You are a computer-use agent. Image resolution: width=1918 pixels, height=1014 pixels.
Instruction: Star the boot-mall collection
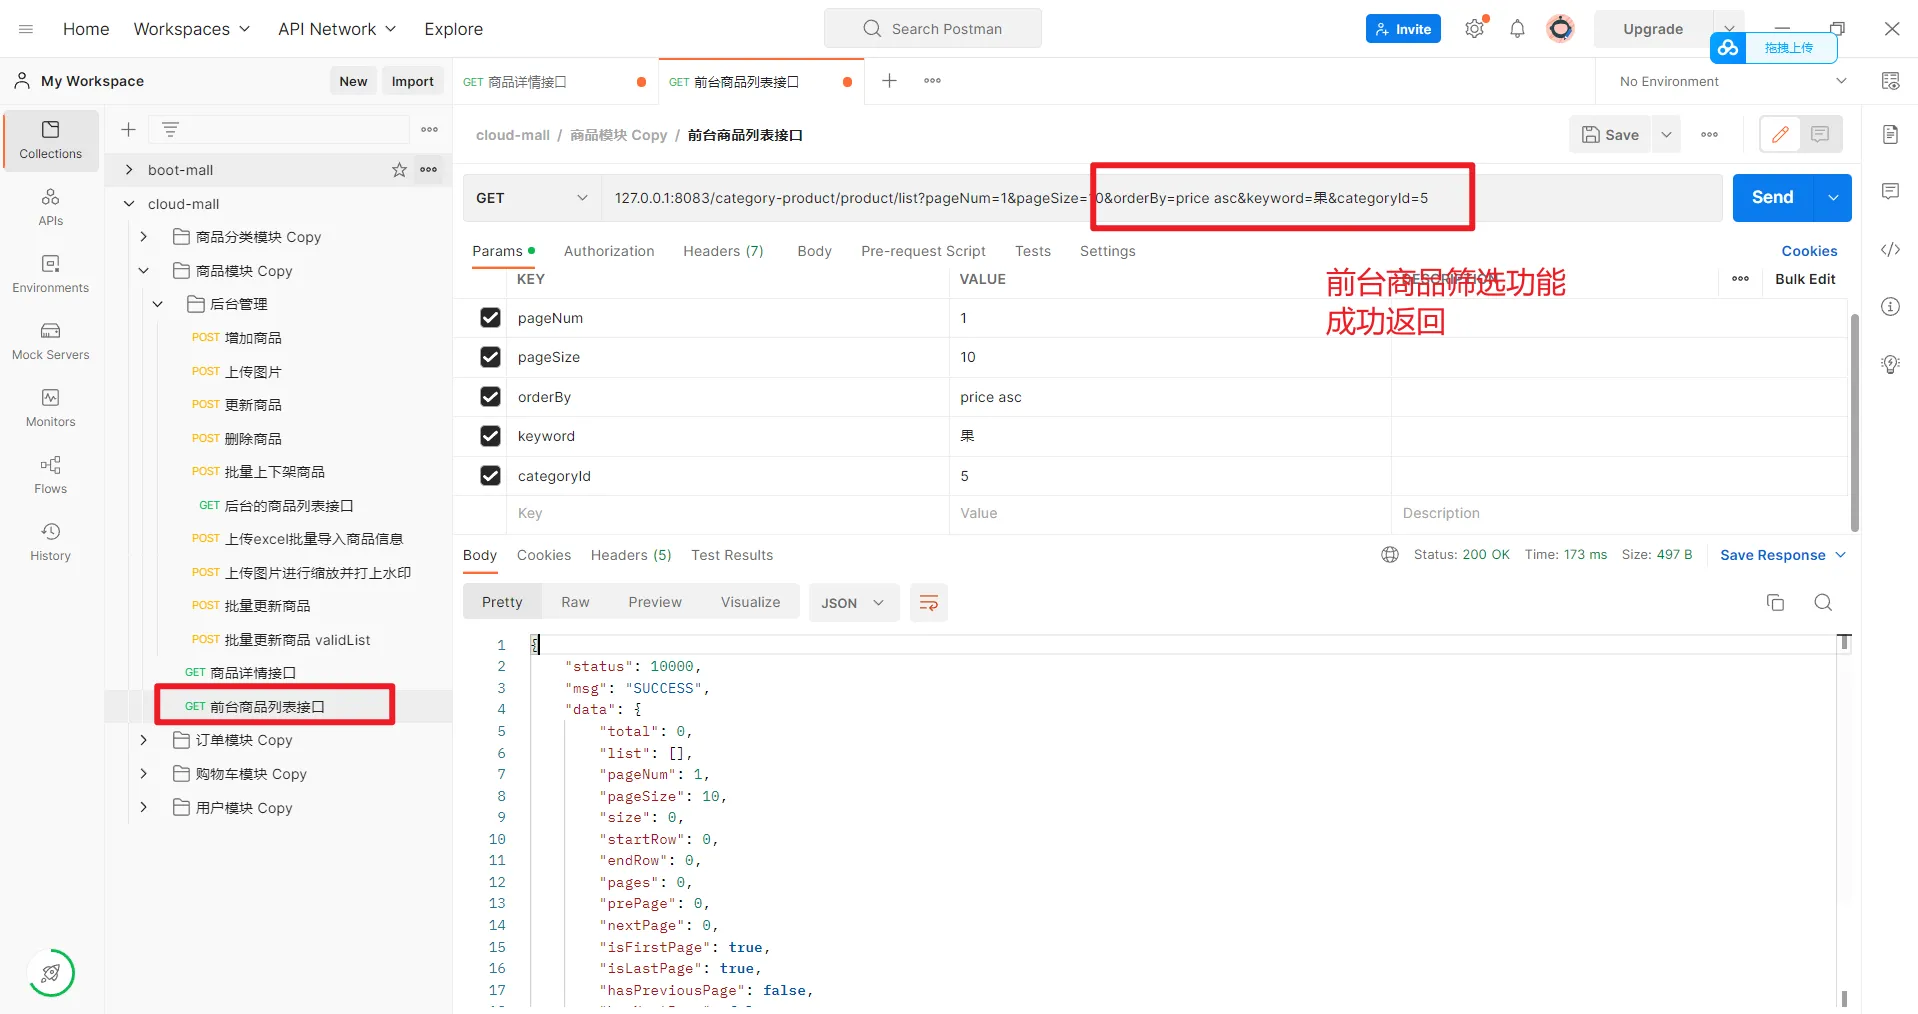tap(399, 170)
